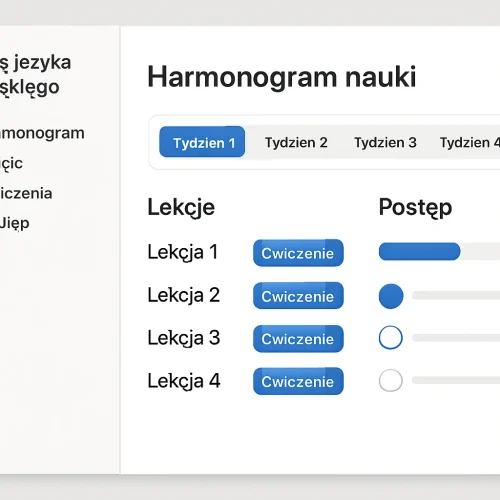Open the harmonogram item in the sidebar
The width and height of the screenshot is (500, 500).
coord(42,133)
